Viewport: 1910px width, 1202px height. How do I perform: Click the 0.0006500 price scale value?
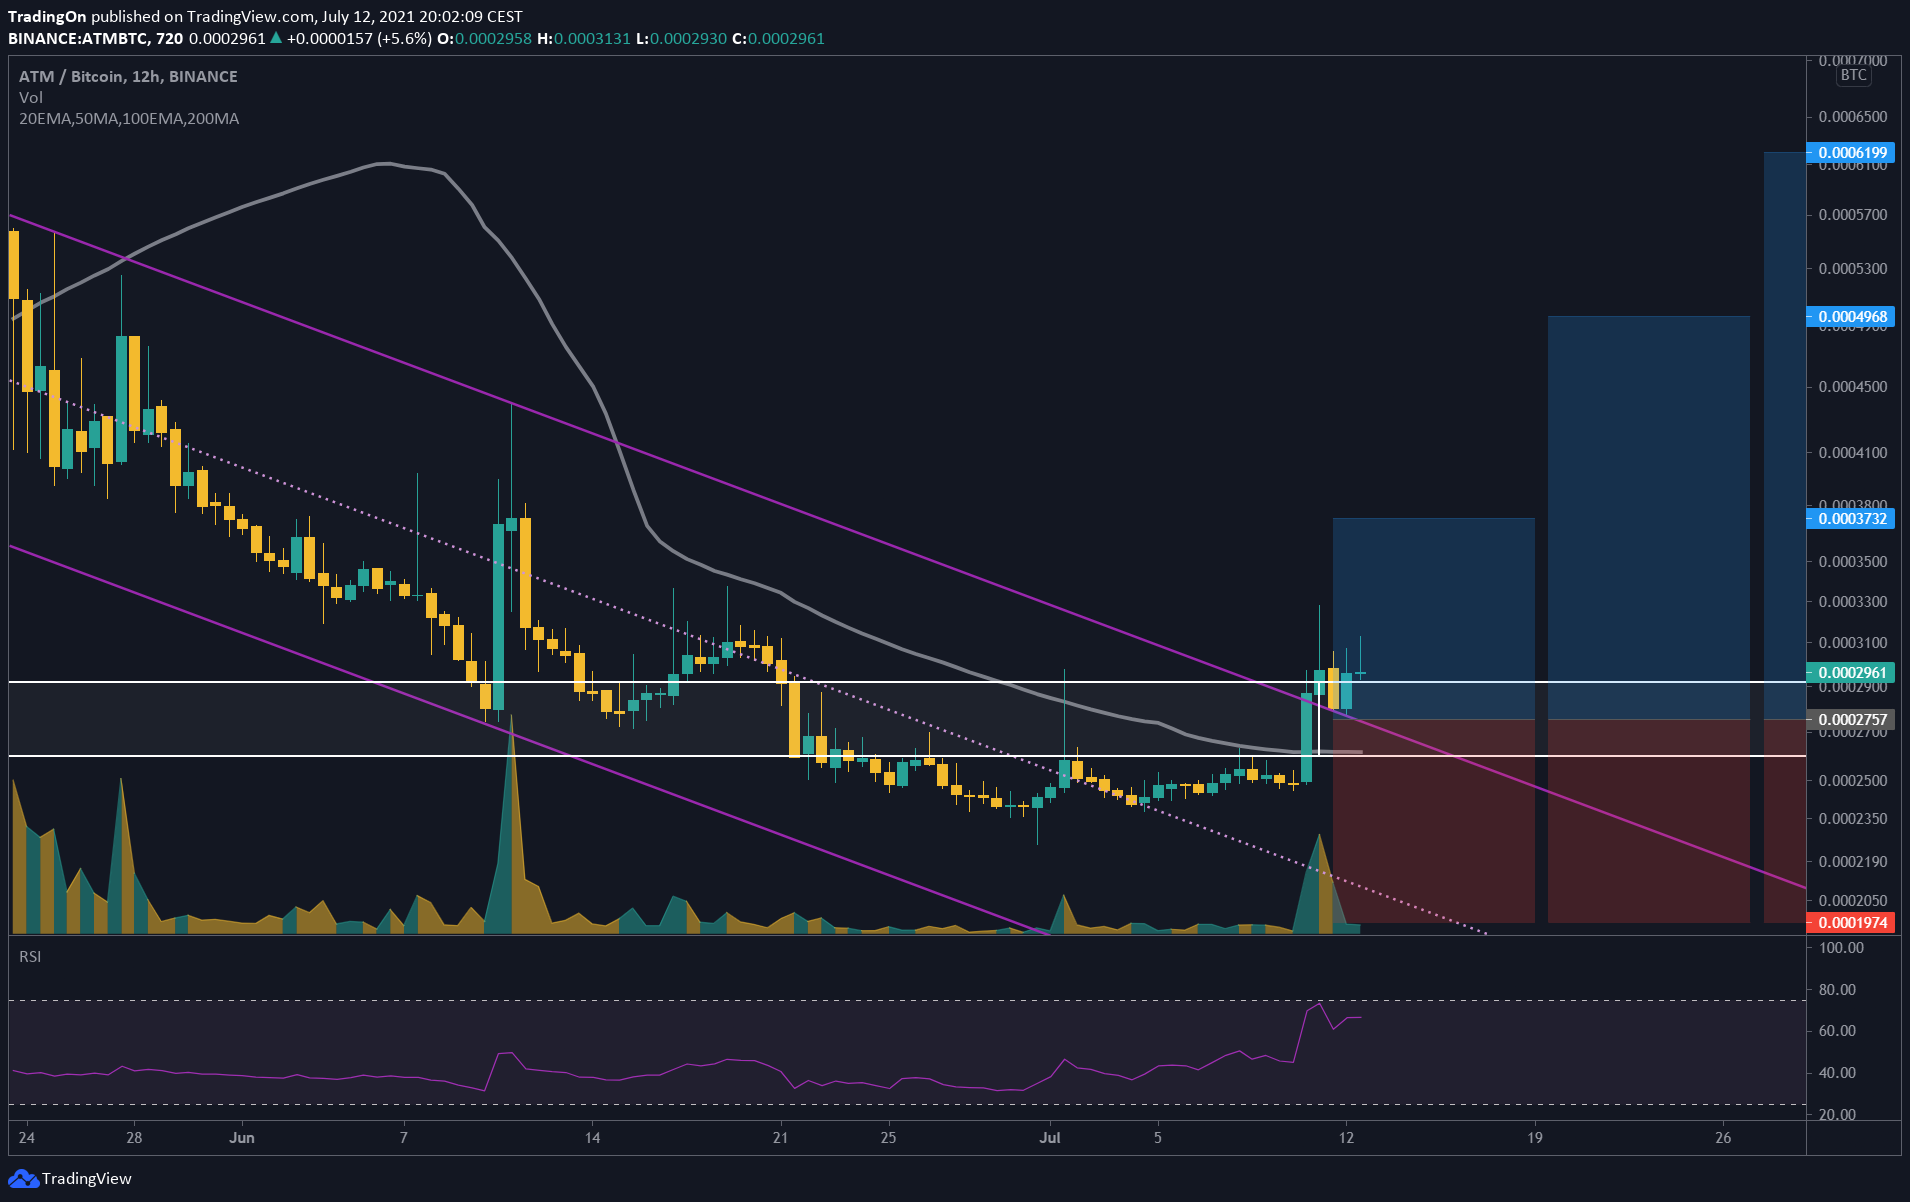pos(1853,117)
